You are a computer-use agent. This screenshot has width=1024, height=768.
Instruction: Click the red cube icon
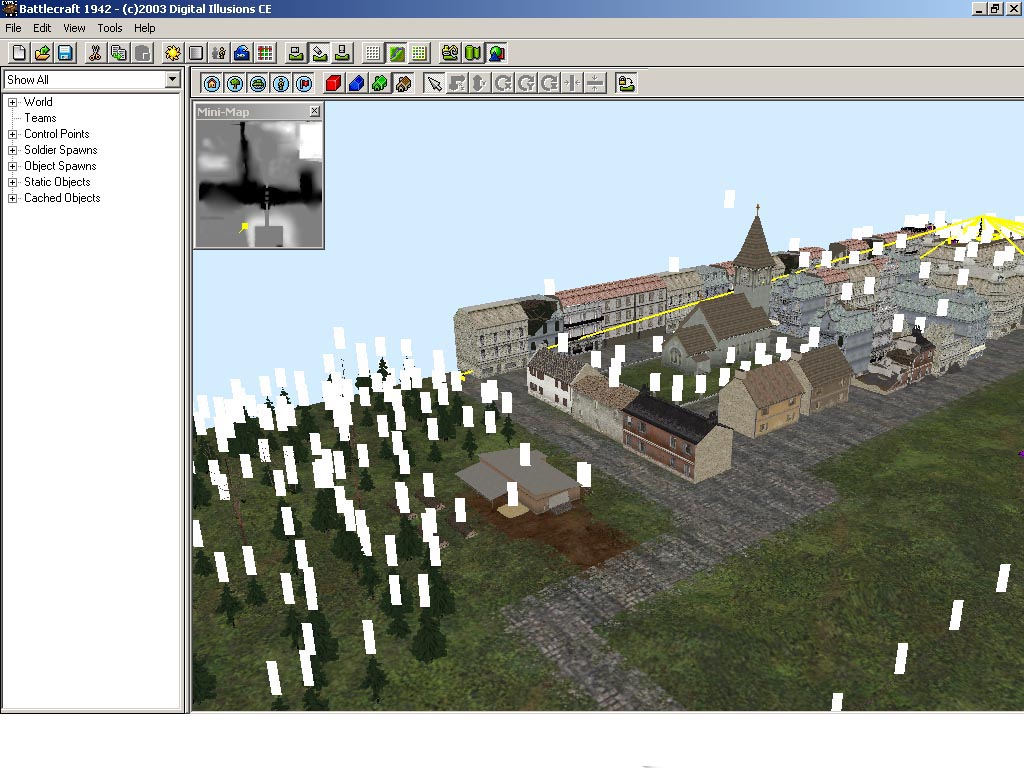coord(334,84)
